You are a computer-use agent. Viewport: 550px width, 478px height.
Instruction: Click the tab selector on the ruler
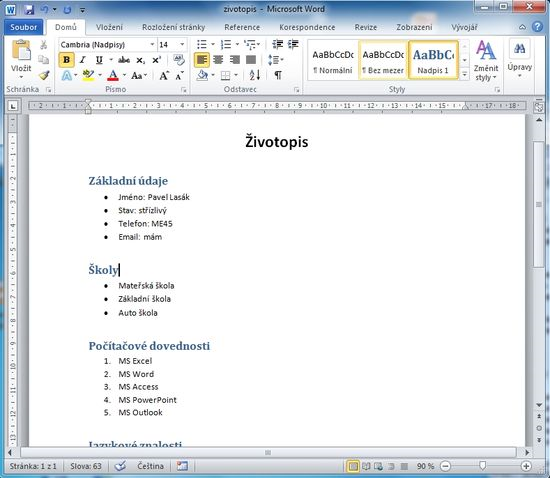13,106
